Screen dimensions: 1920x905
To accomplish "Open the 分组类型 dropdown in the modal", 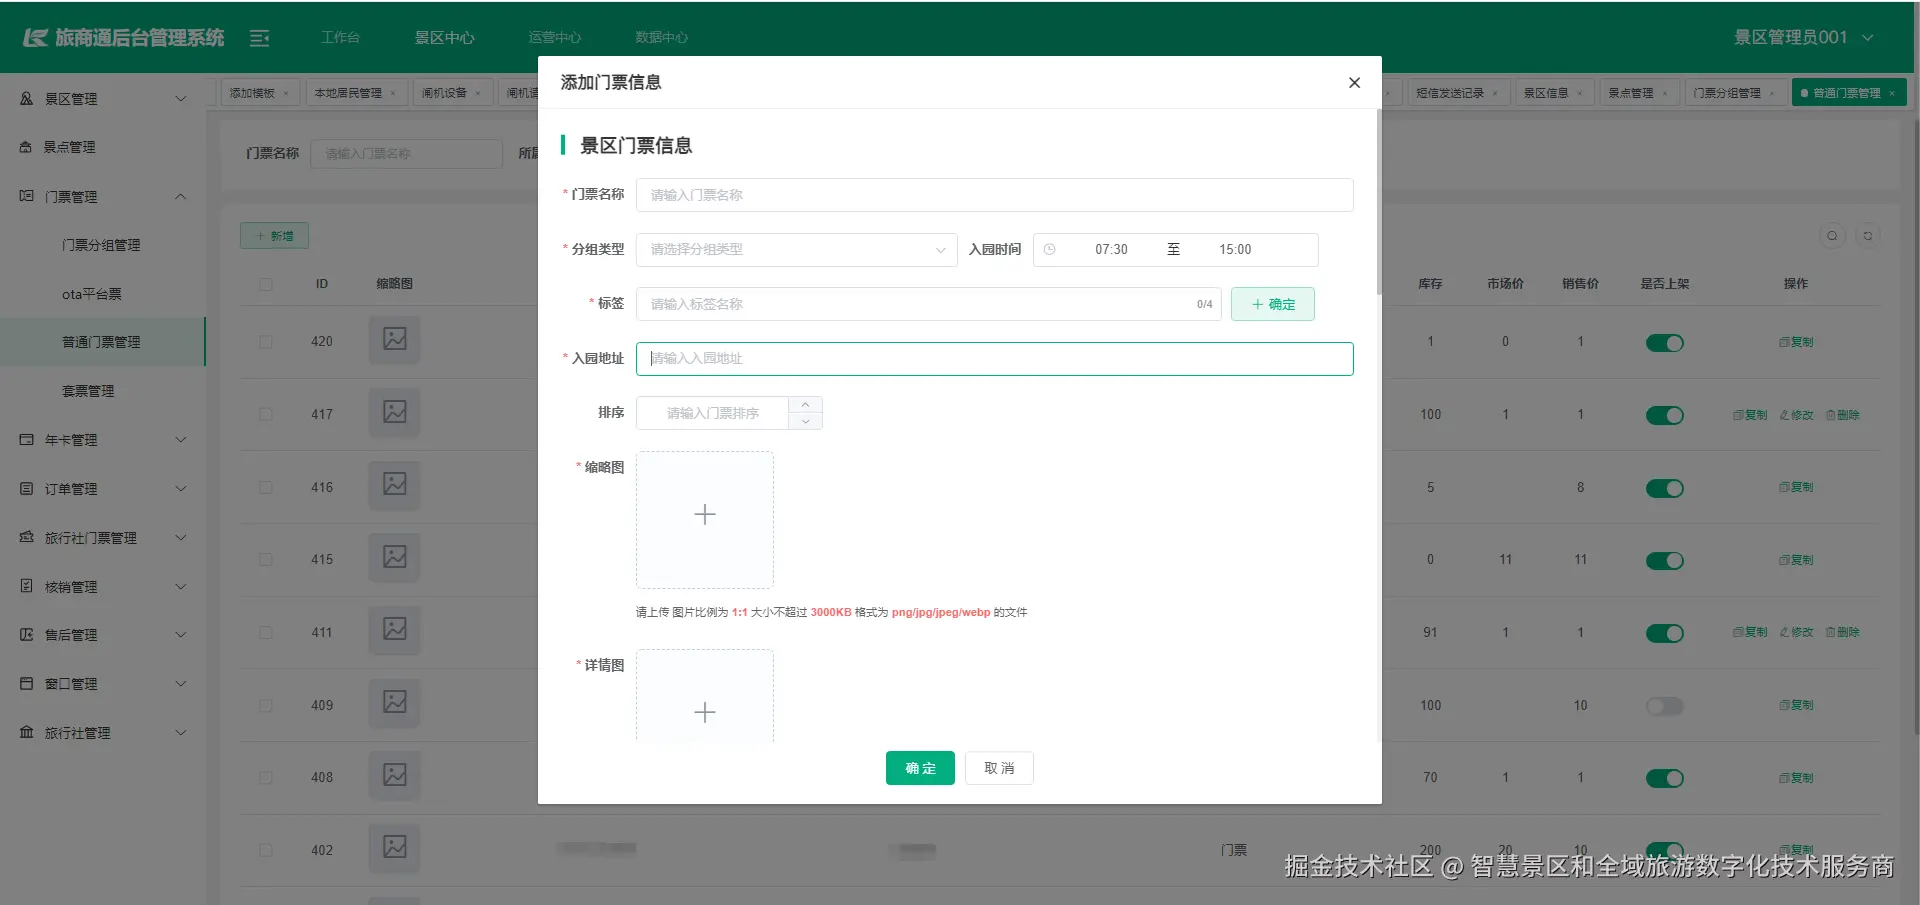I will coord(795,249).
